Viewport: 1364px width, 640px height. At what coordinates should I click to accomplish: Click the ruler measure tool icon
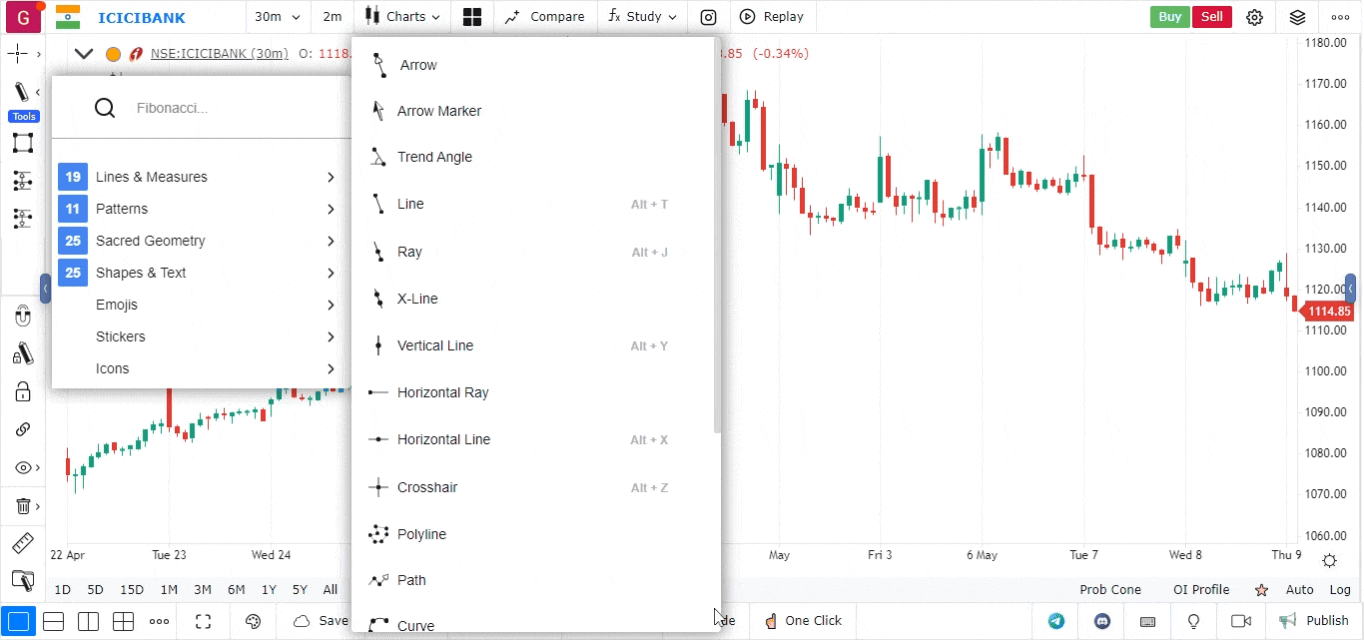tap(22, 544)
